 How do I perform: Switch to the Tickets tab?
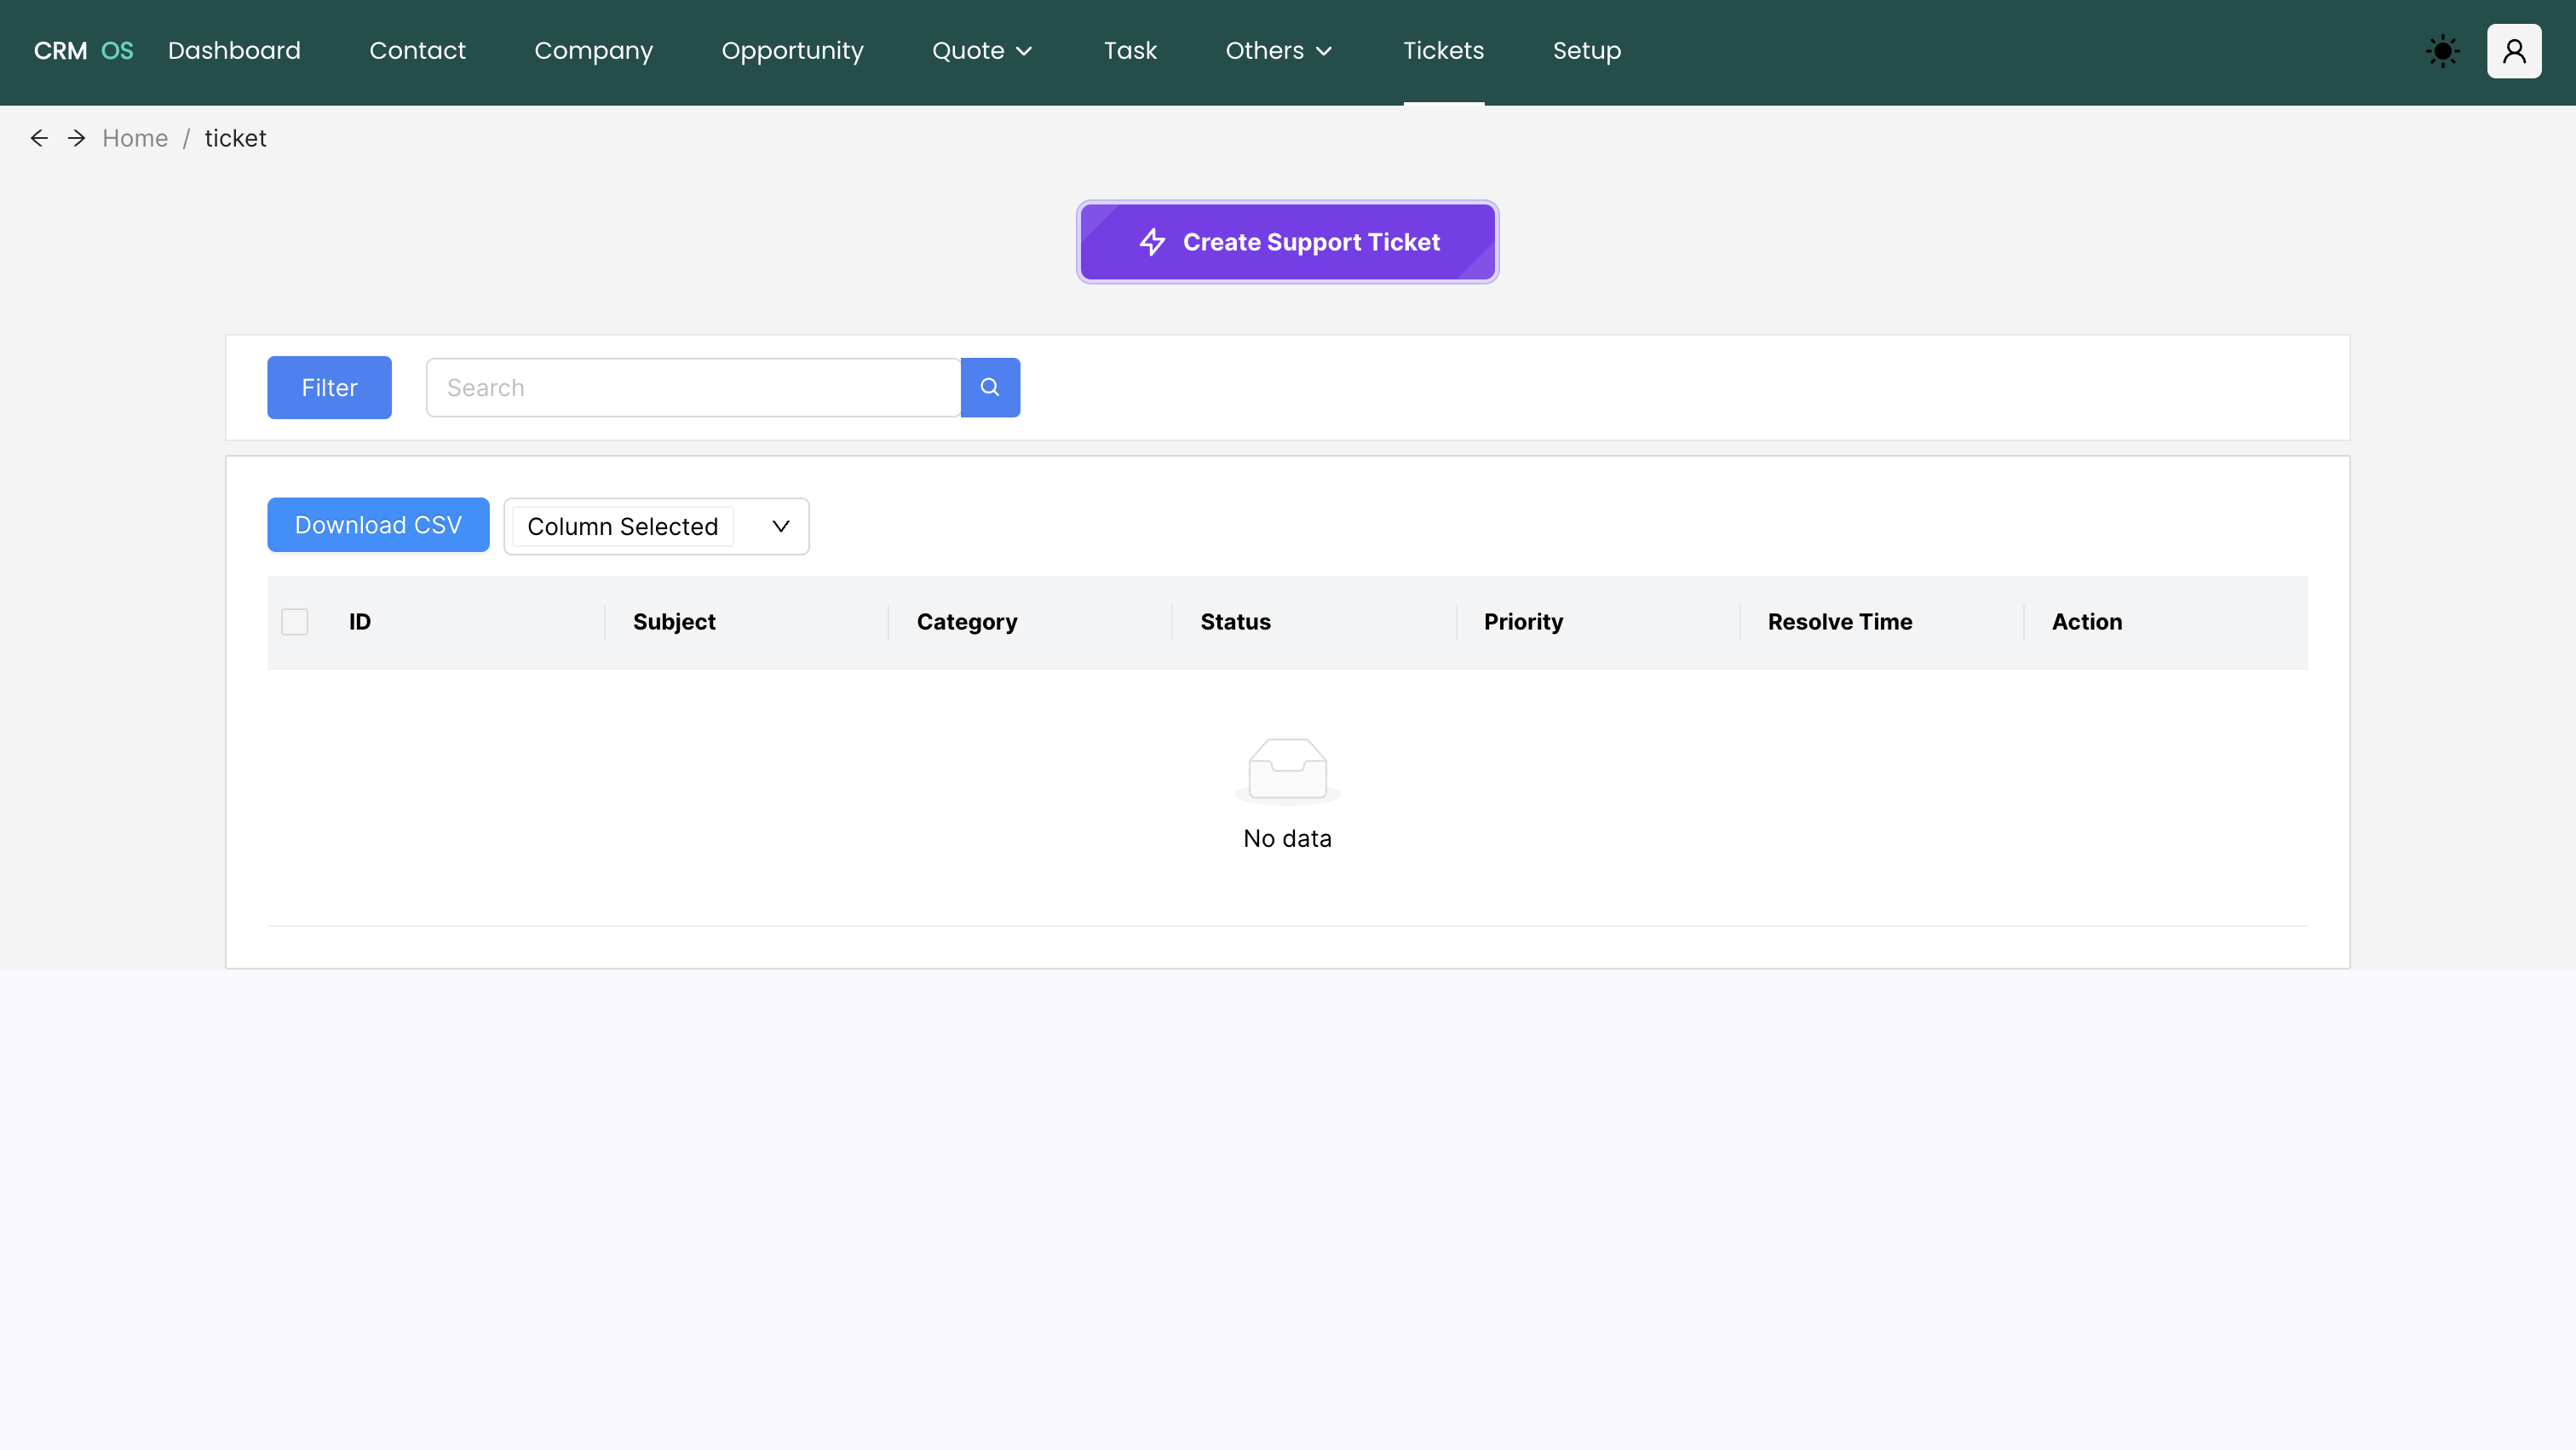pos(1443,51)
